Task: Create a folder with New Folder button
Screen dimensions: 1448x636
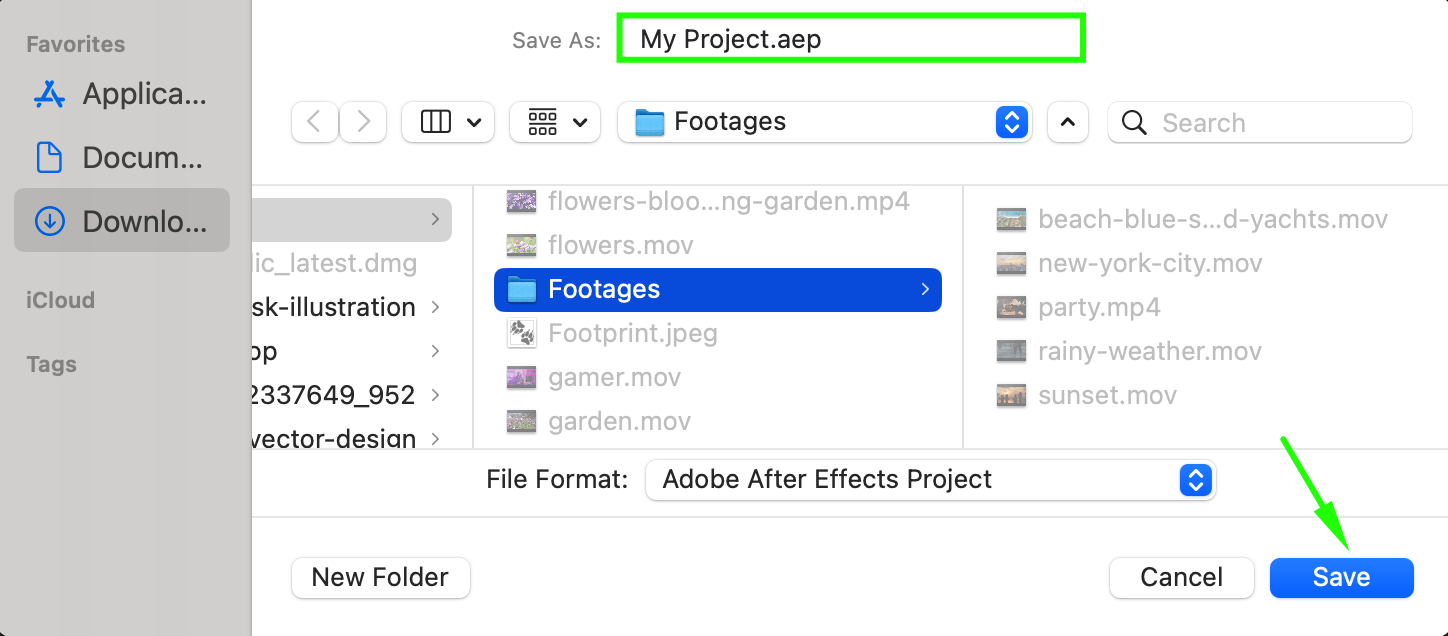Action: (x=380, y=577)
